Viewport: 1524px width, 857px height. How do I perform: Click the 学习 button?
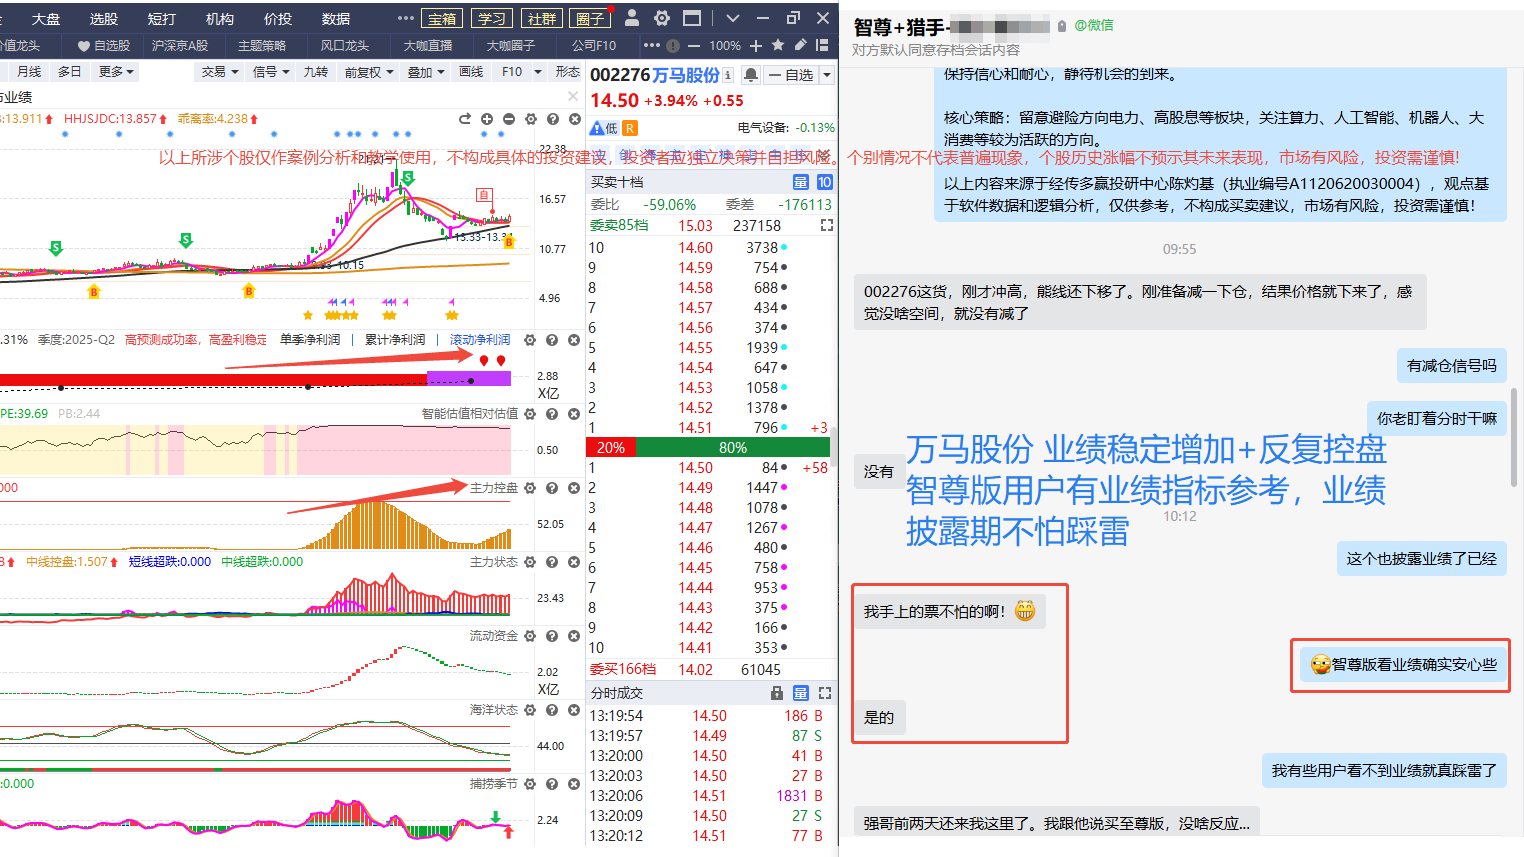tap(492, 18)
